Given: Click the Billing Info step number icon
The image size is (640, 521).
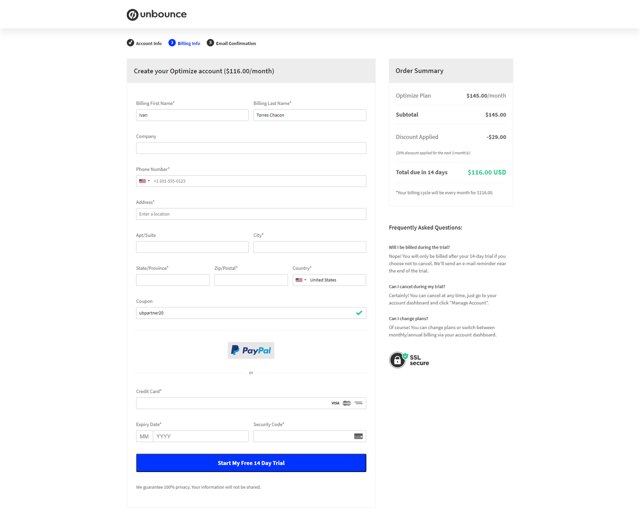Looking at the screenshot, I should pyautogui.click(x=172, y=43).
